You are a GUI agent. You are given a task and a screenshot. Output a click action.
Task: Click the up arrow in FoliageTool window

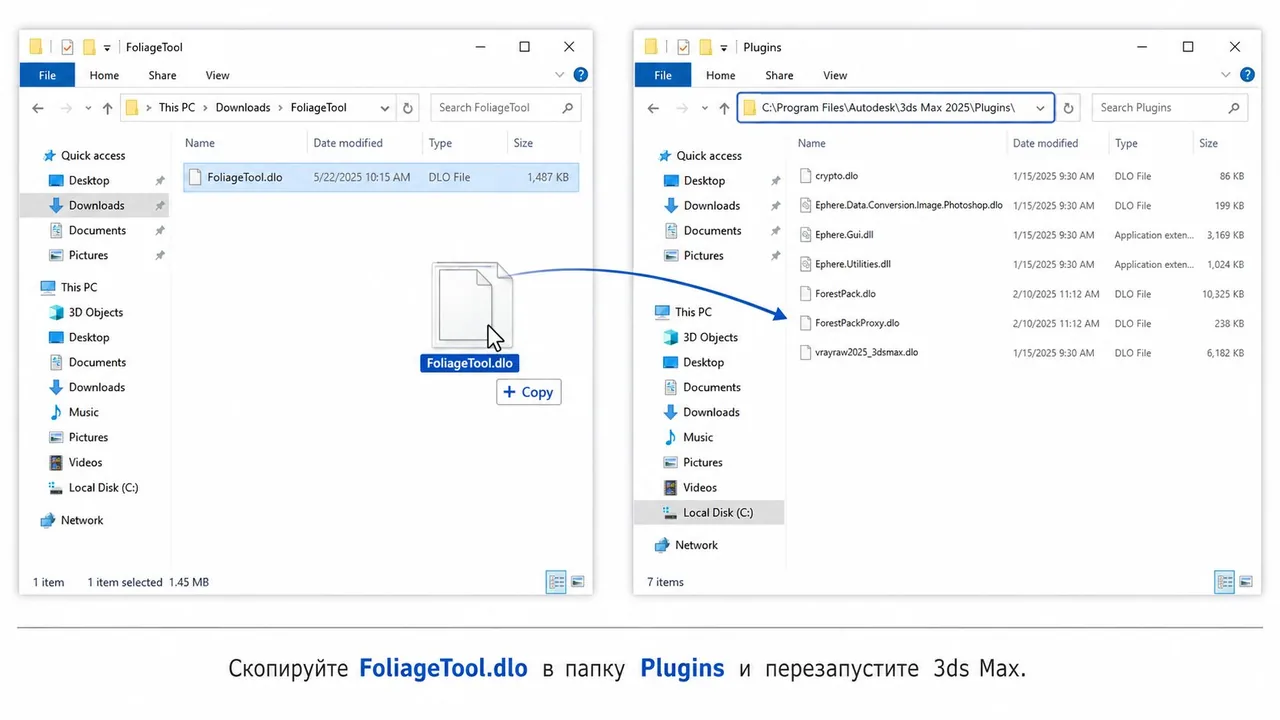[107, 108]
